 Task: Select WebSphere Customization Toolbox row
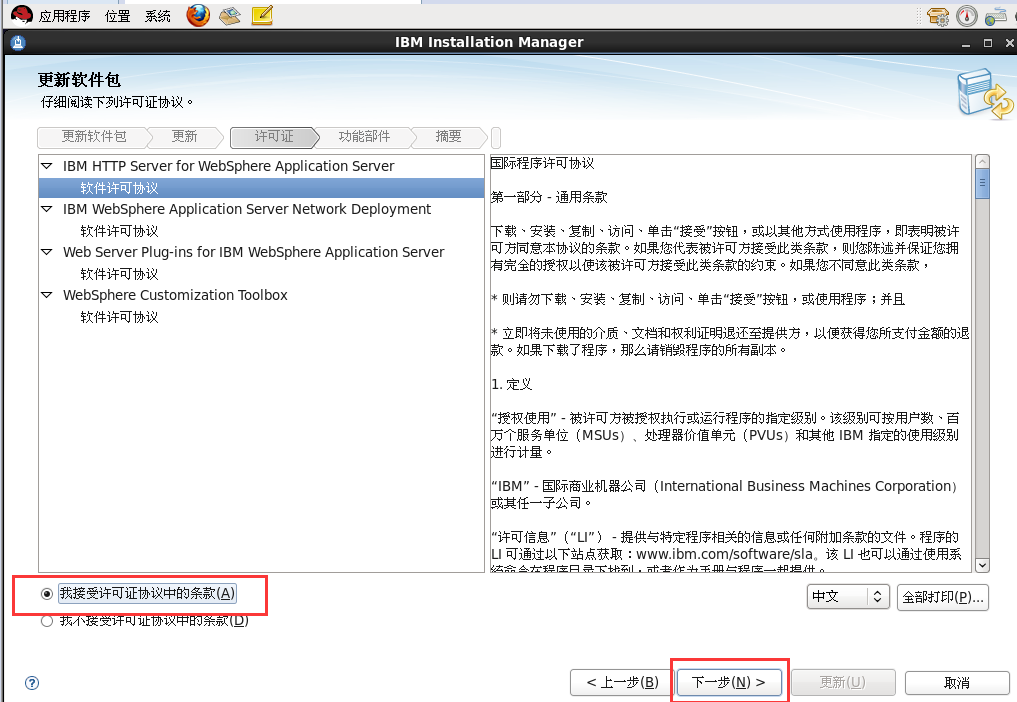[x=175, y=295]
